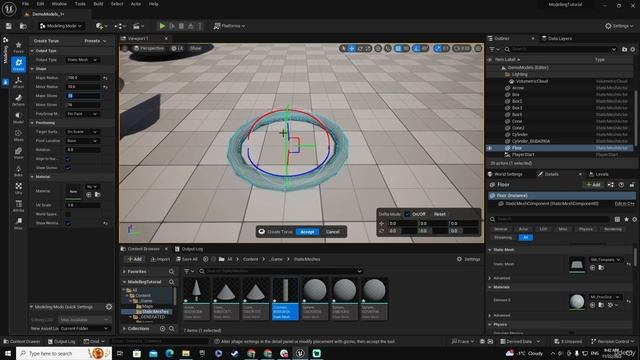The width and height of the screenshot is (640, 360).
Task: Click the Add component button in Details
Action: (x=593, y=185)
